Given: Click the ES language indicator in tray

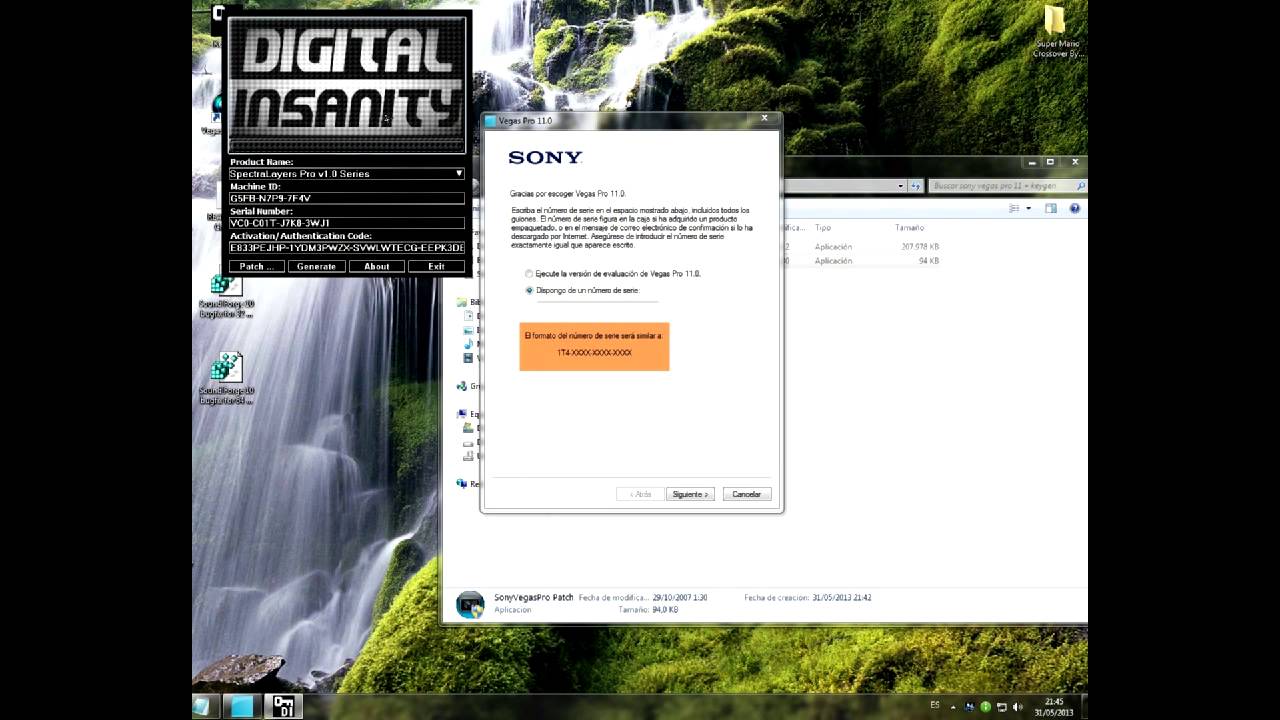Looking at the screenshot, I should (935, 705).
